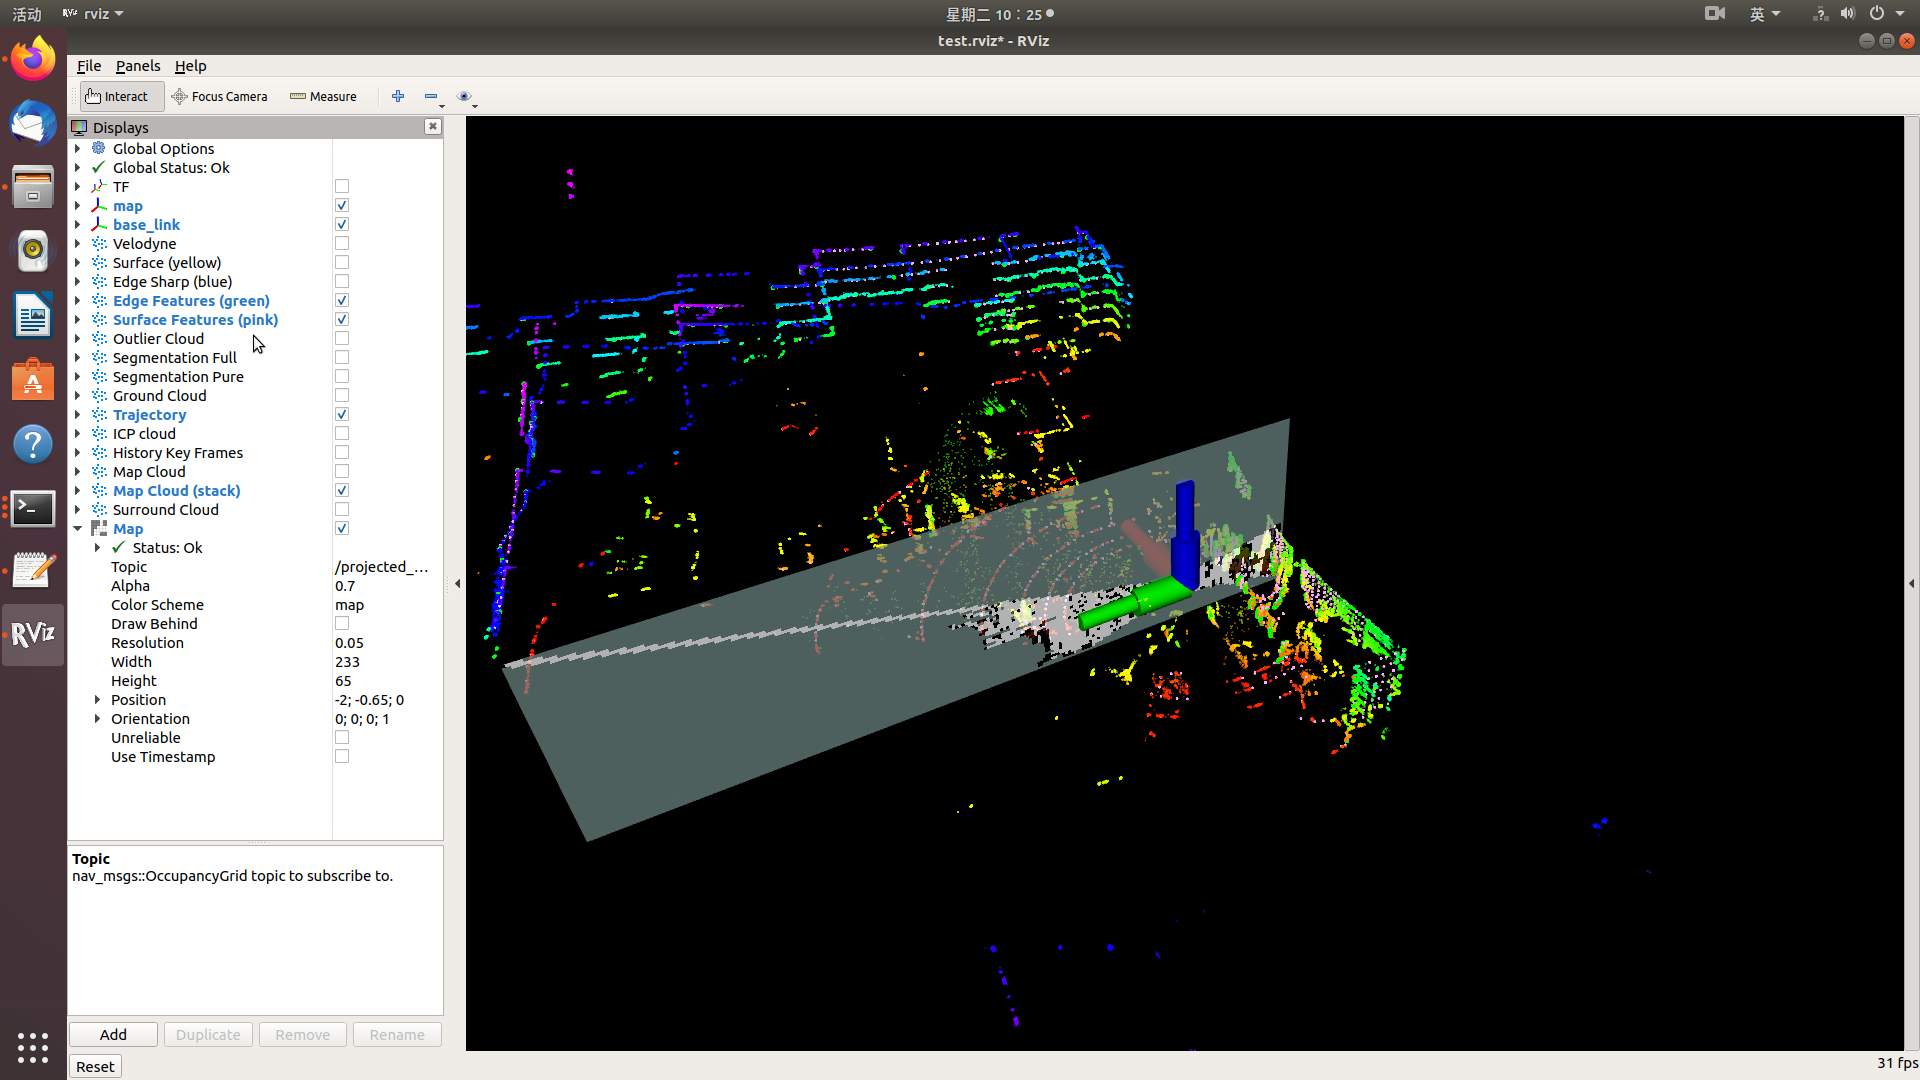Expand the Global Options tree item
The height and width of the screenshot is (1080, 1920).
pos(78,149)
